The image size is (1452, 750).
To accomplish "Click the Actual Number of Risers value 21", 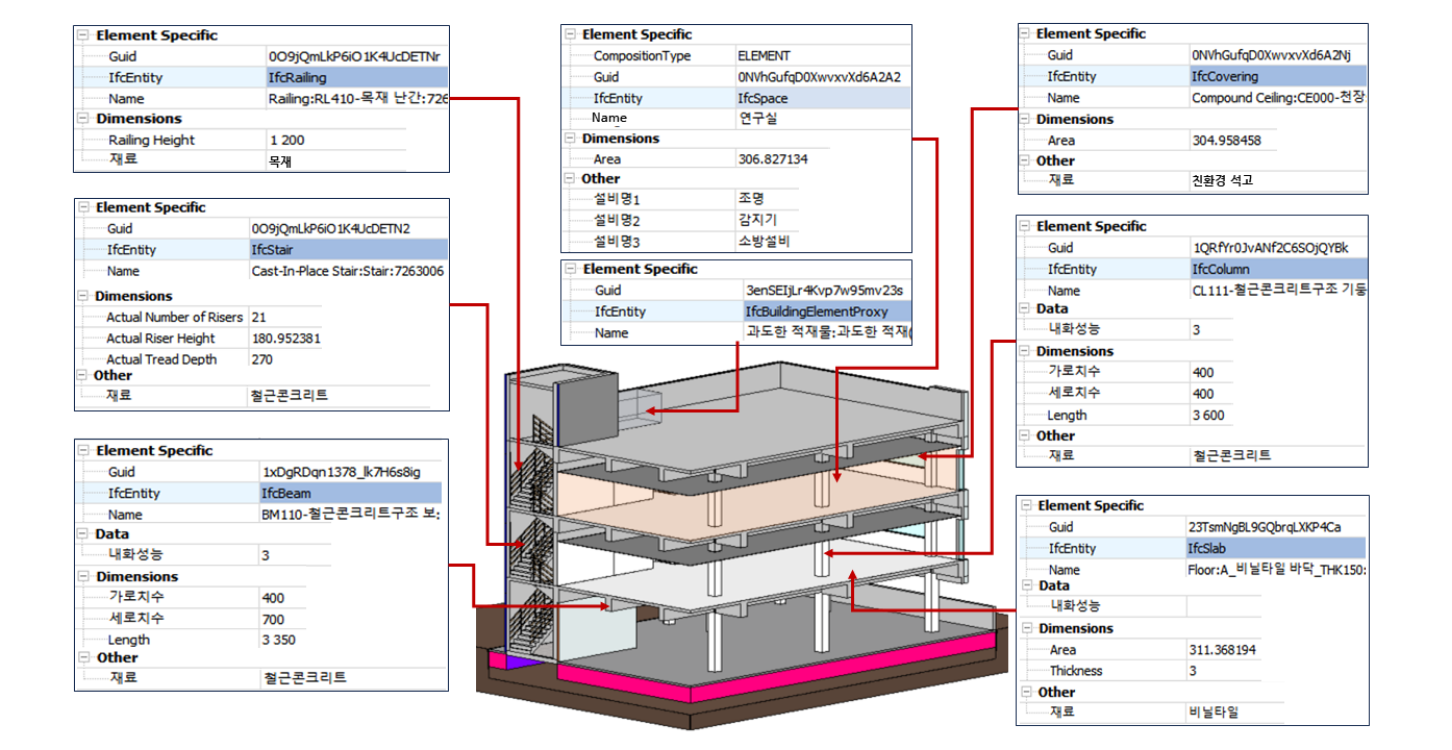I will [260, 317].
